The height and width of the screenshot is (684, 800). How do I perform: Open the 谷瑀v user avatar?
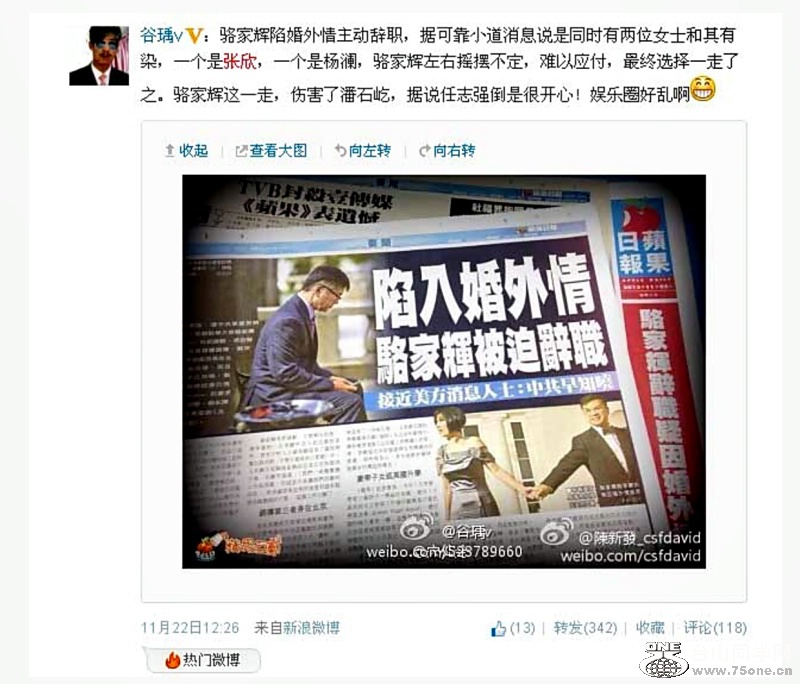[99, 56]
